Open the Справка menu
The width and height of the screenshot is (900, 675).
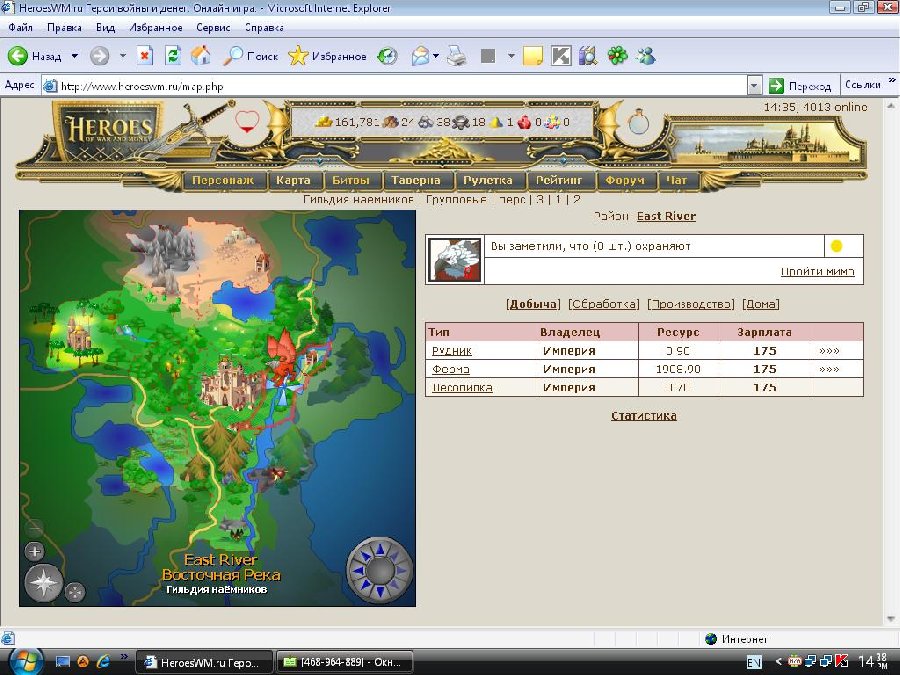[264, 27]
